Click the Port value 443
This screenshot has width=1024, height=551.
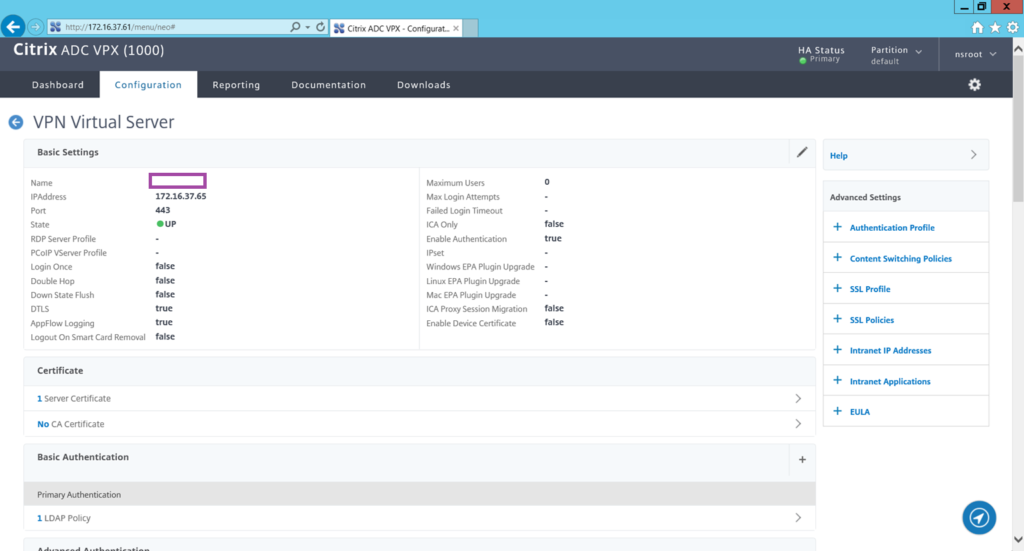pyautogui.click(x=163, y=210)
